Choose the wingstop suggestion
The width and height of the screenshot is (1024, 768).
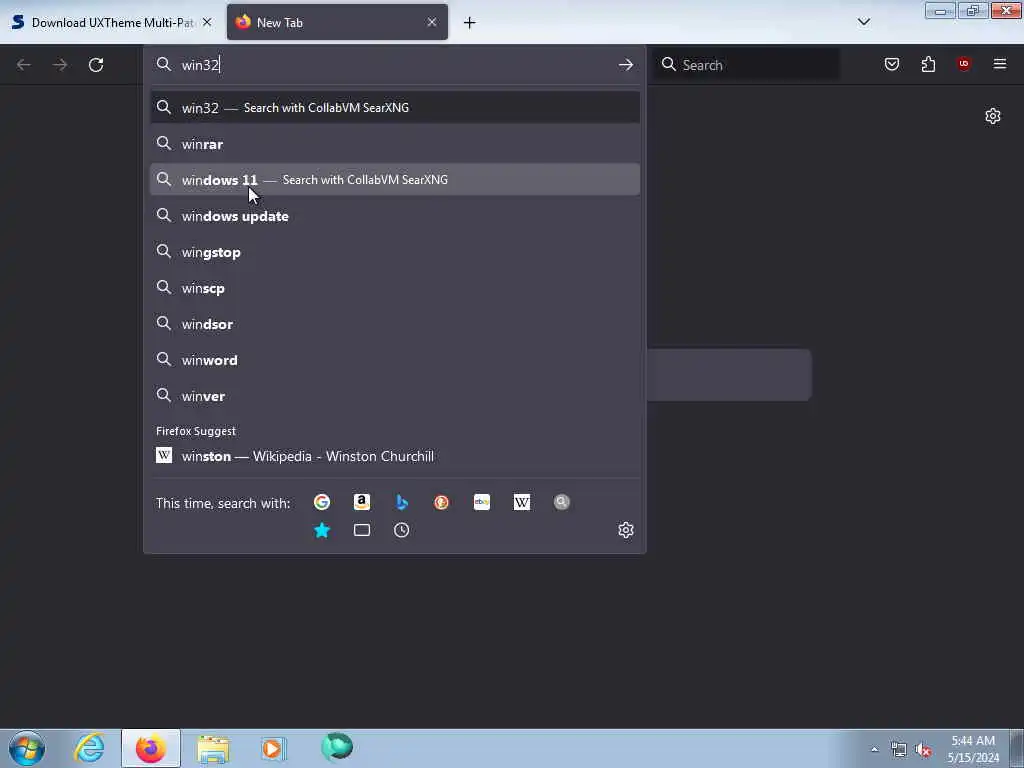click(x=395, y=252)
